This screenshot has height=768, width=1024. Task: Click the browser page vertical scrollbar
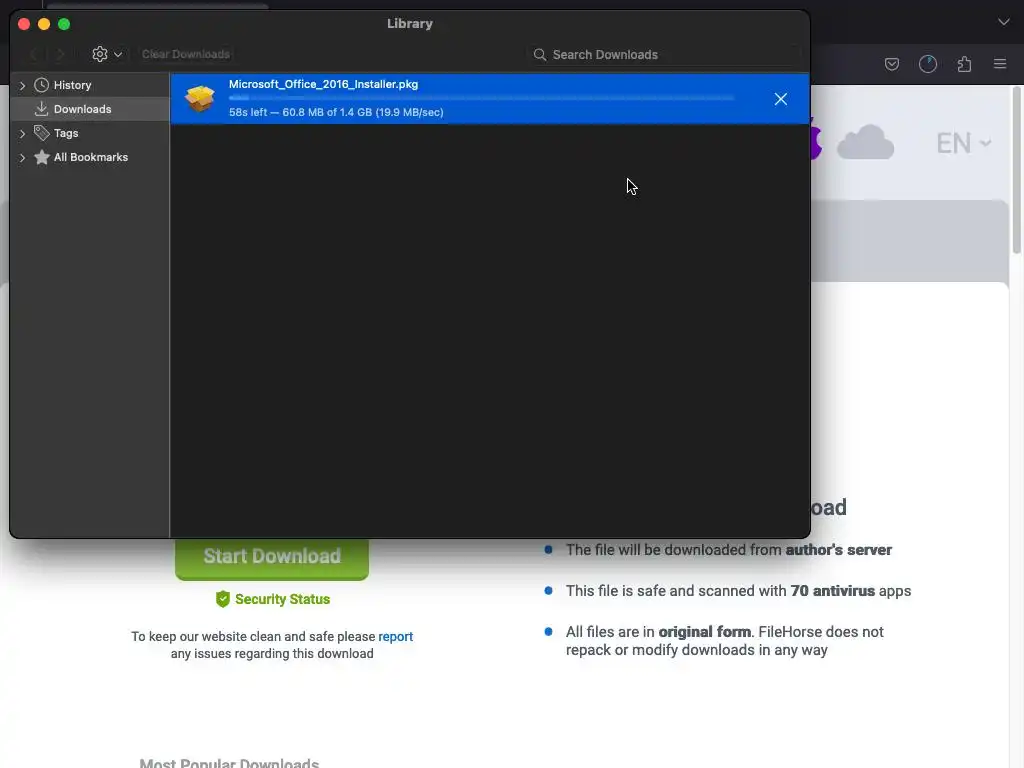point(1016,170)
